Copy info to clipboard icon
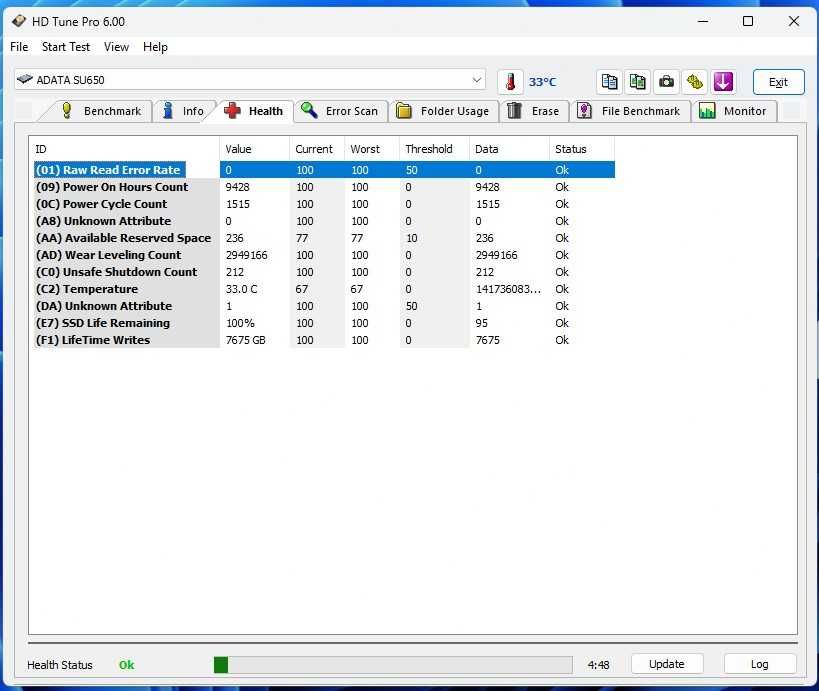The image size is (819, 691). [609, 82]
